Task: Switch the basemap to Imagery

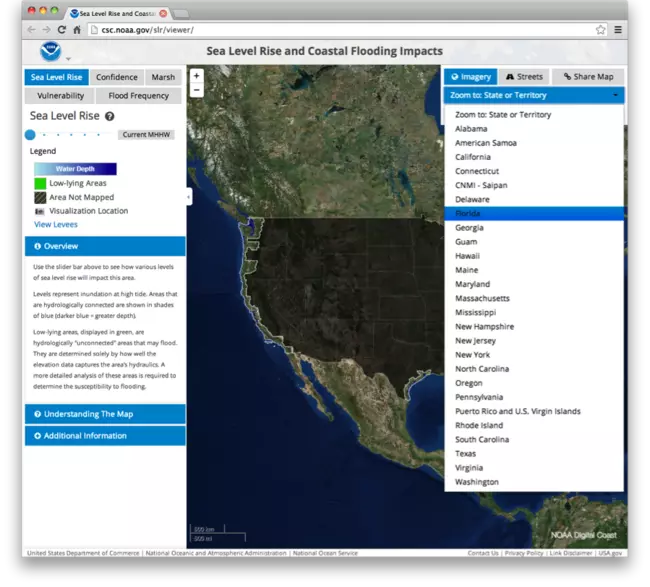Action: click(470, 76)
